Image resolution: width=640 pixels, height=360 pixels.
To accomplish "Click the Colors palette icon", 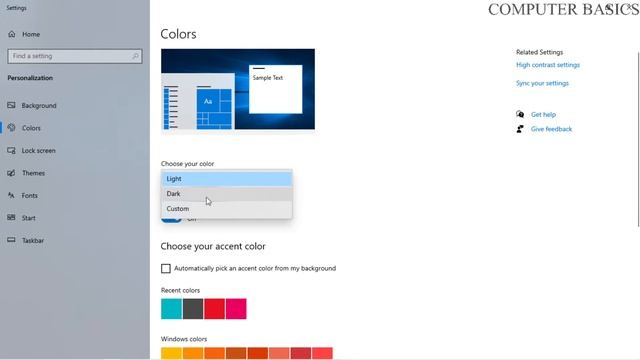I will point(11,128).
